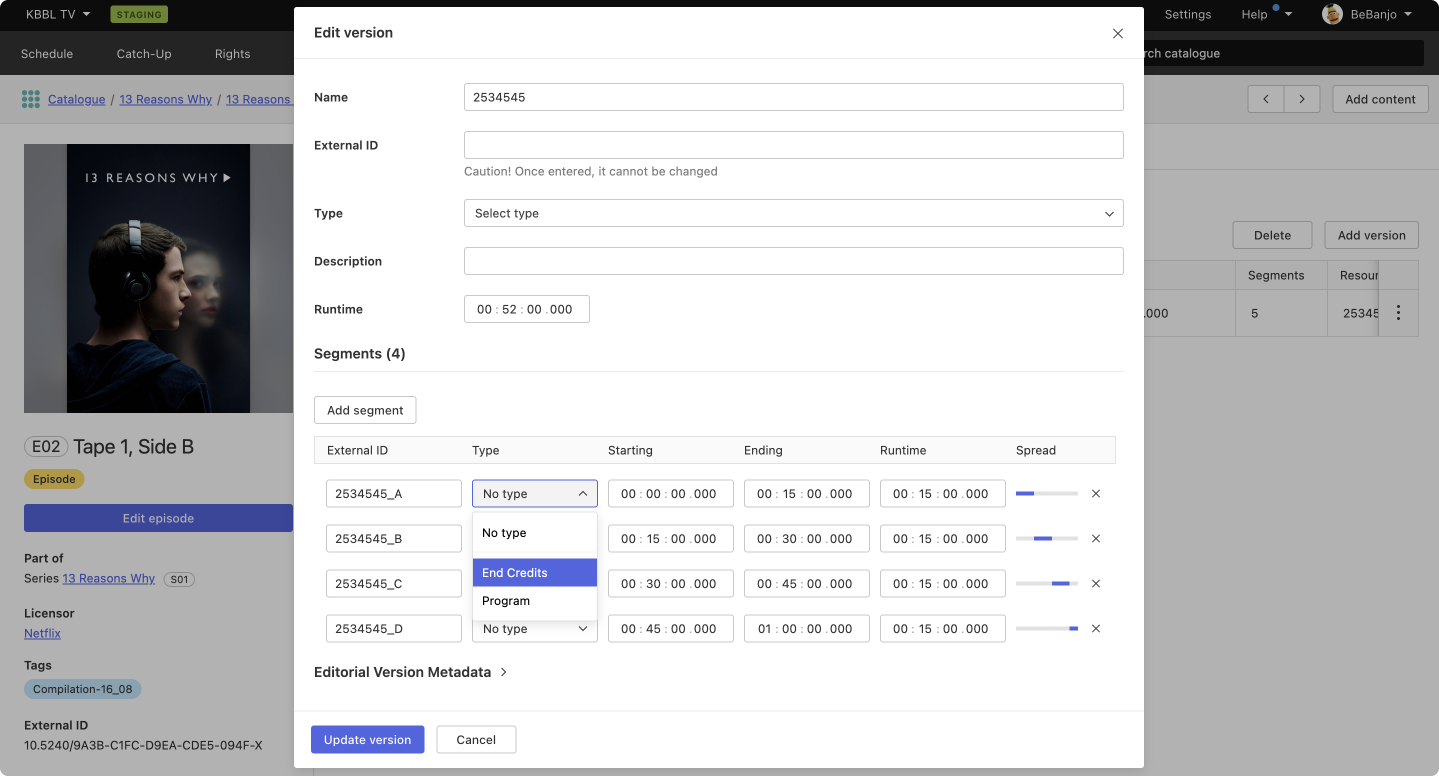This screenshot has height=776, width=1439.
Task: Click the Update version button
Action: tap(368, 740)
